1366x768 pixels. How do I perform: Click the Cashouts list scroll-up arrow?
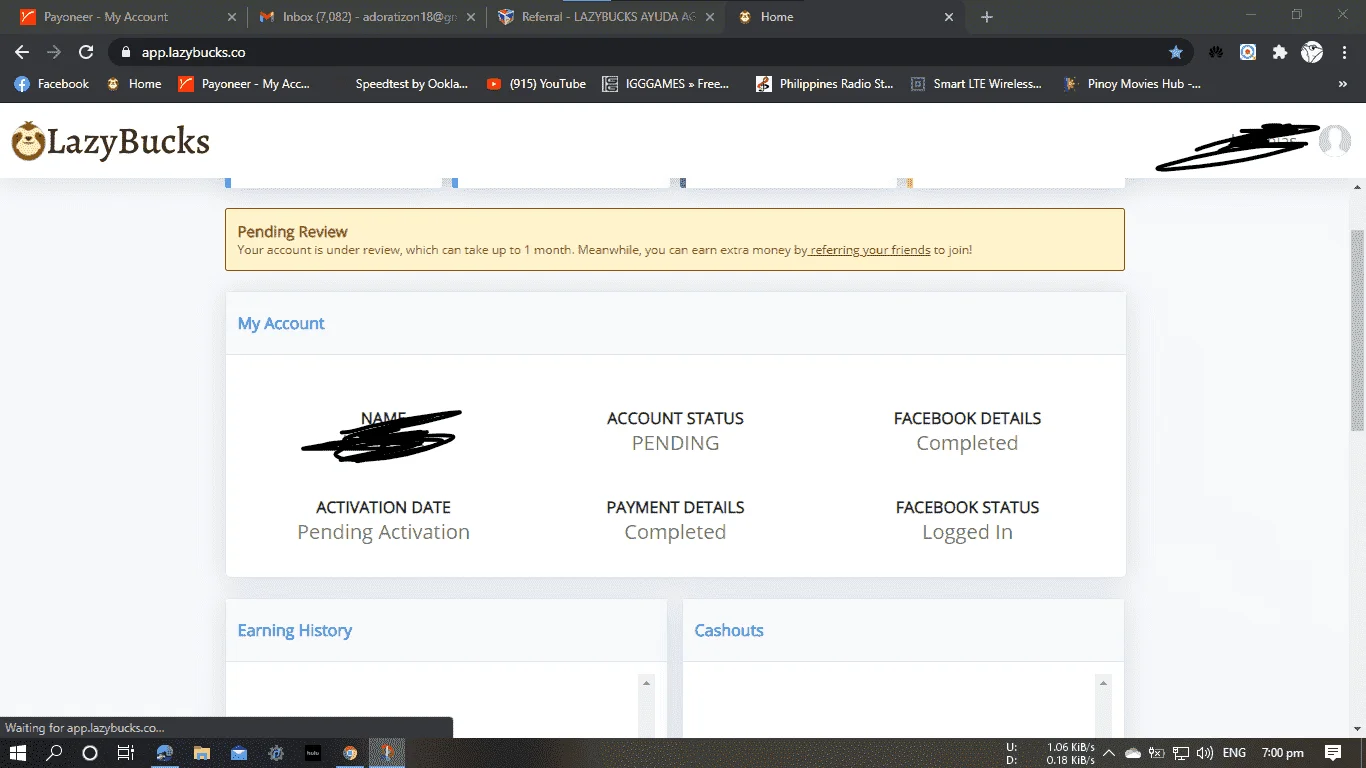point(1104,682)
